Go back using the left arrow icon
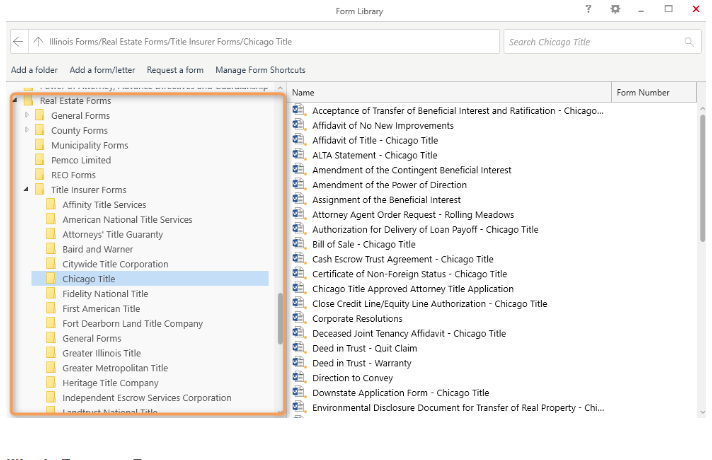Image resolution: width=712 pixels, height=460 pixels. click(18, 42)
